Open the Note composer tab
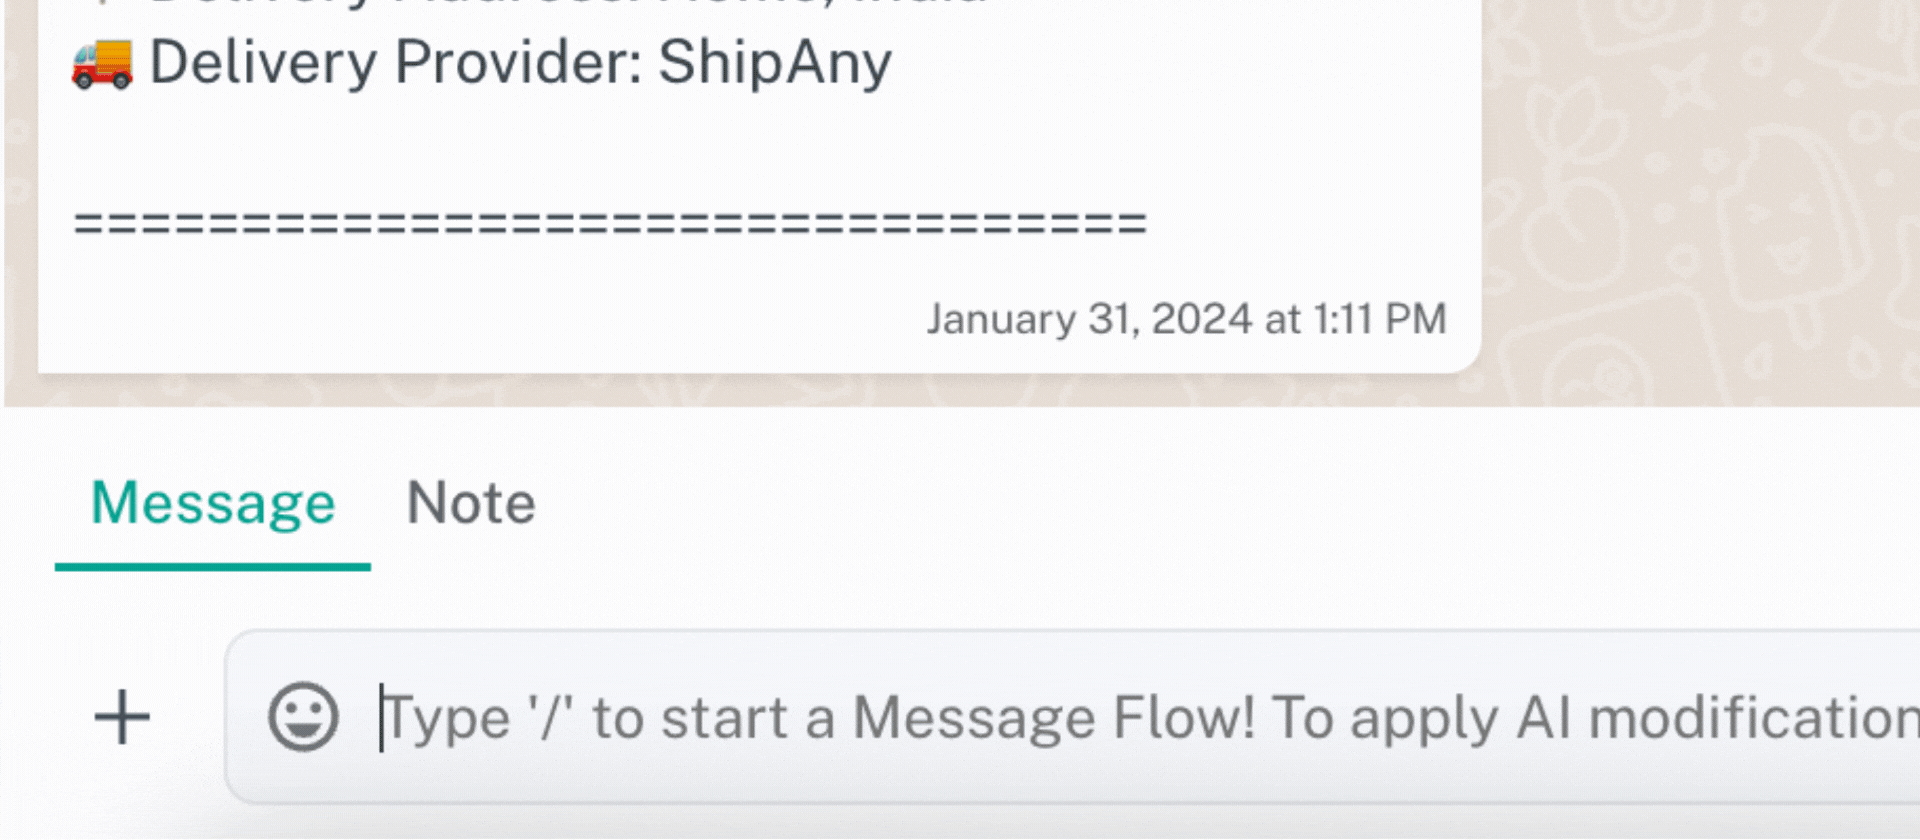This screenshot has width=1920, height=840. click(x=470, y=503)
